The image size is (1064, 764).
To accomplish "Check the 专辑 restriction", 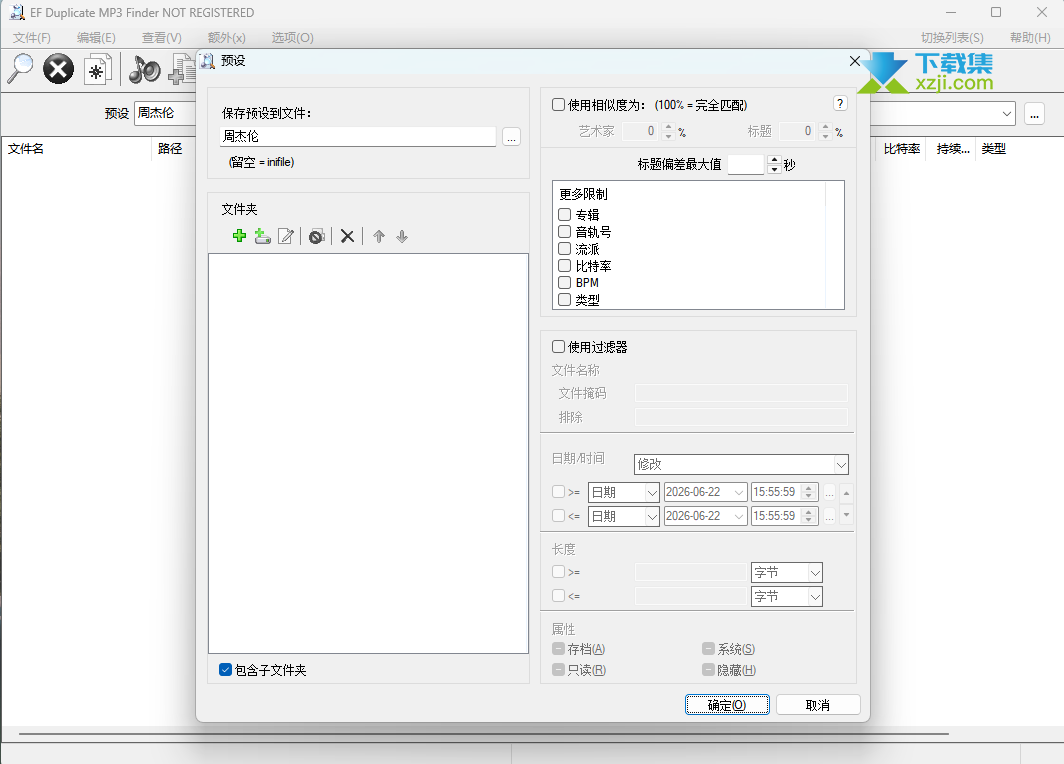I will [x=564, y=214].
